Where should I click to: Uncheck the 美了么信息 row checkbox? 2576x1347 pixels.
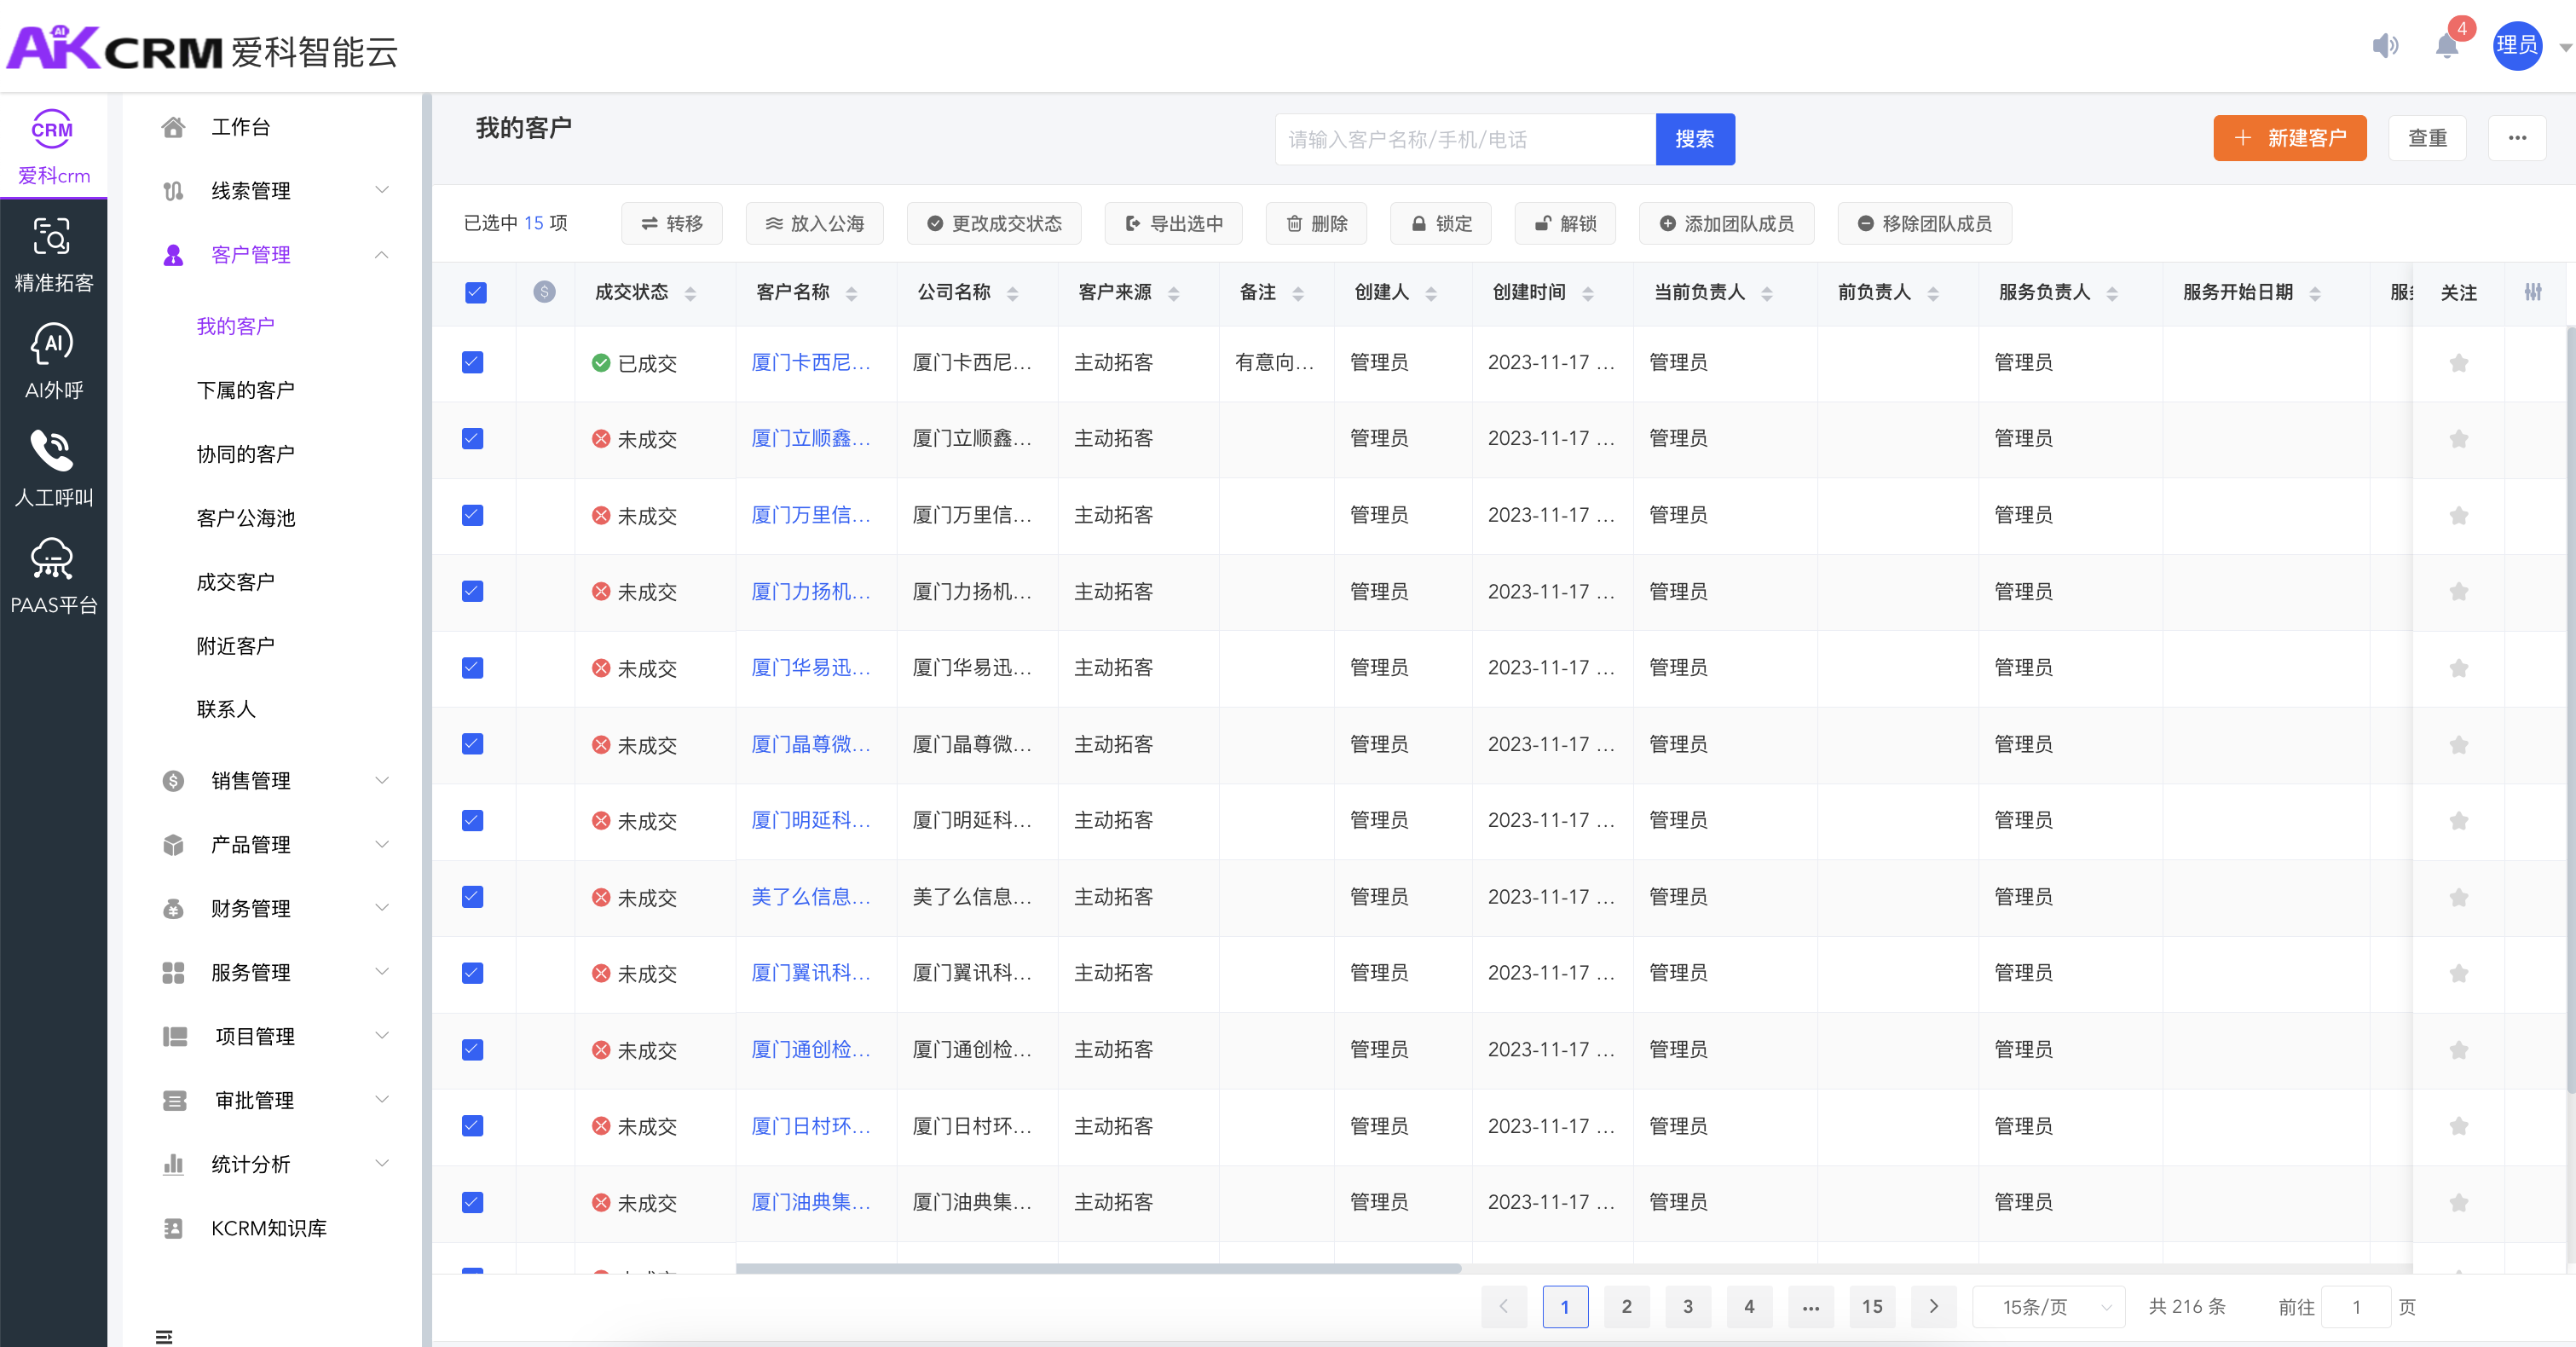coord(473,897)
